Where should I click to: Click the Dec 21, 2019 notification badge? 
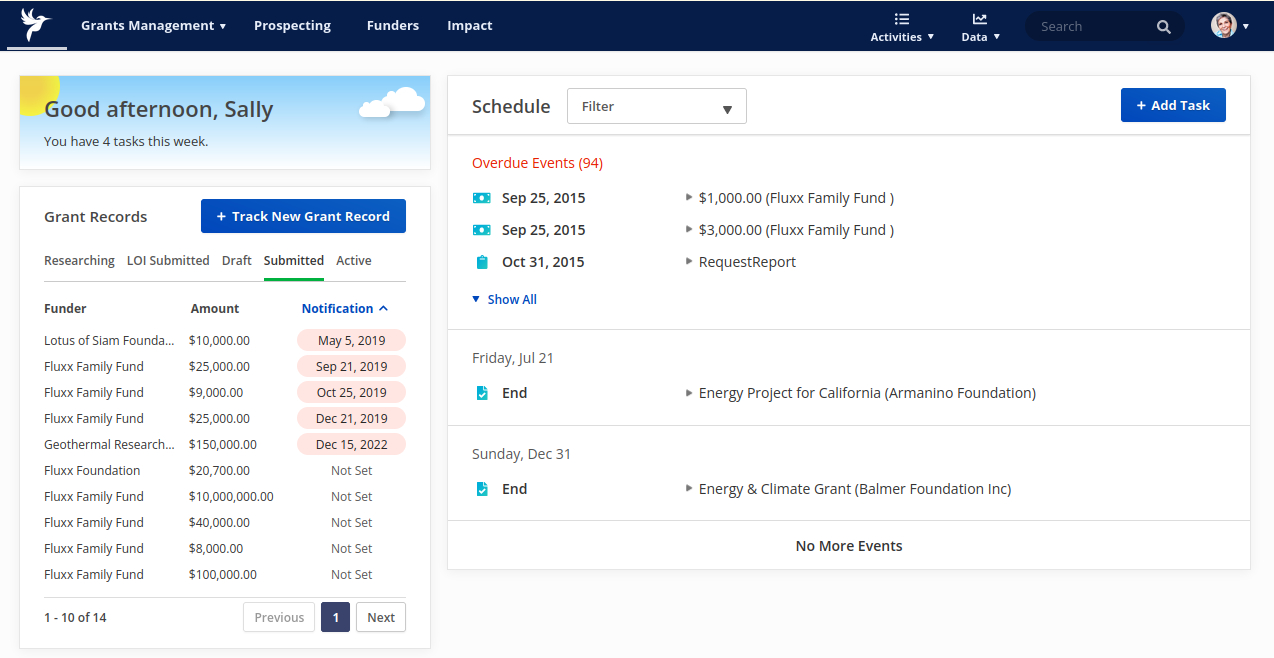tap(351, 418)
